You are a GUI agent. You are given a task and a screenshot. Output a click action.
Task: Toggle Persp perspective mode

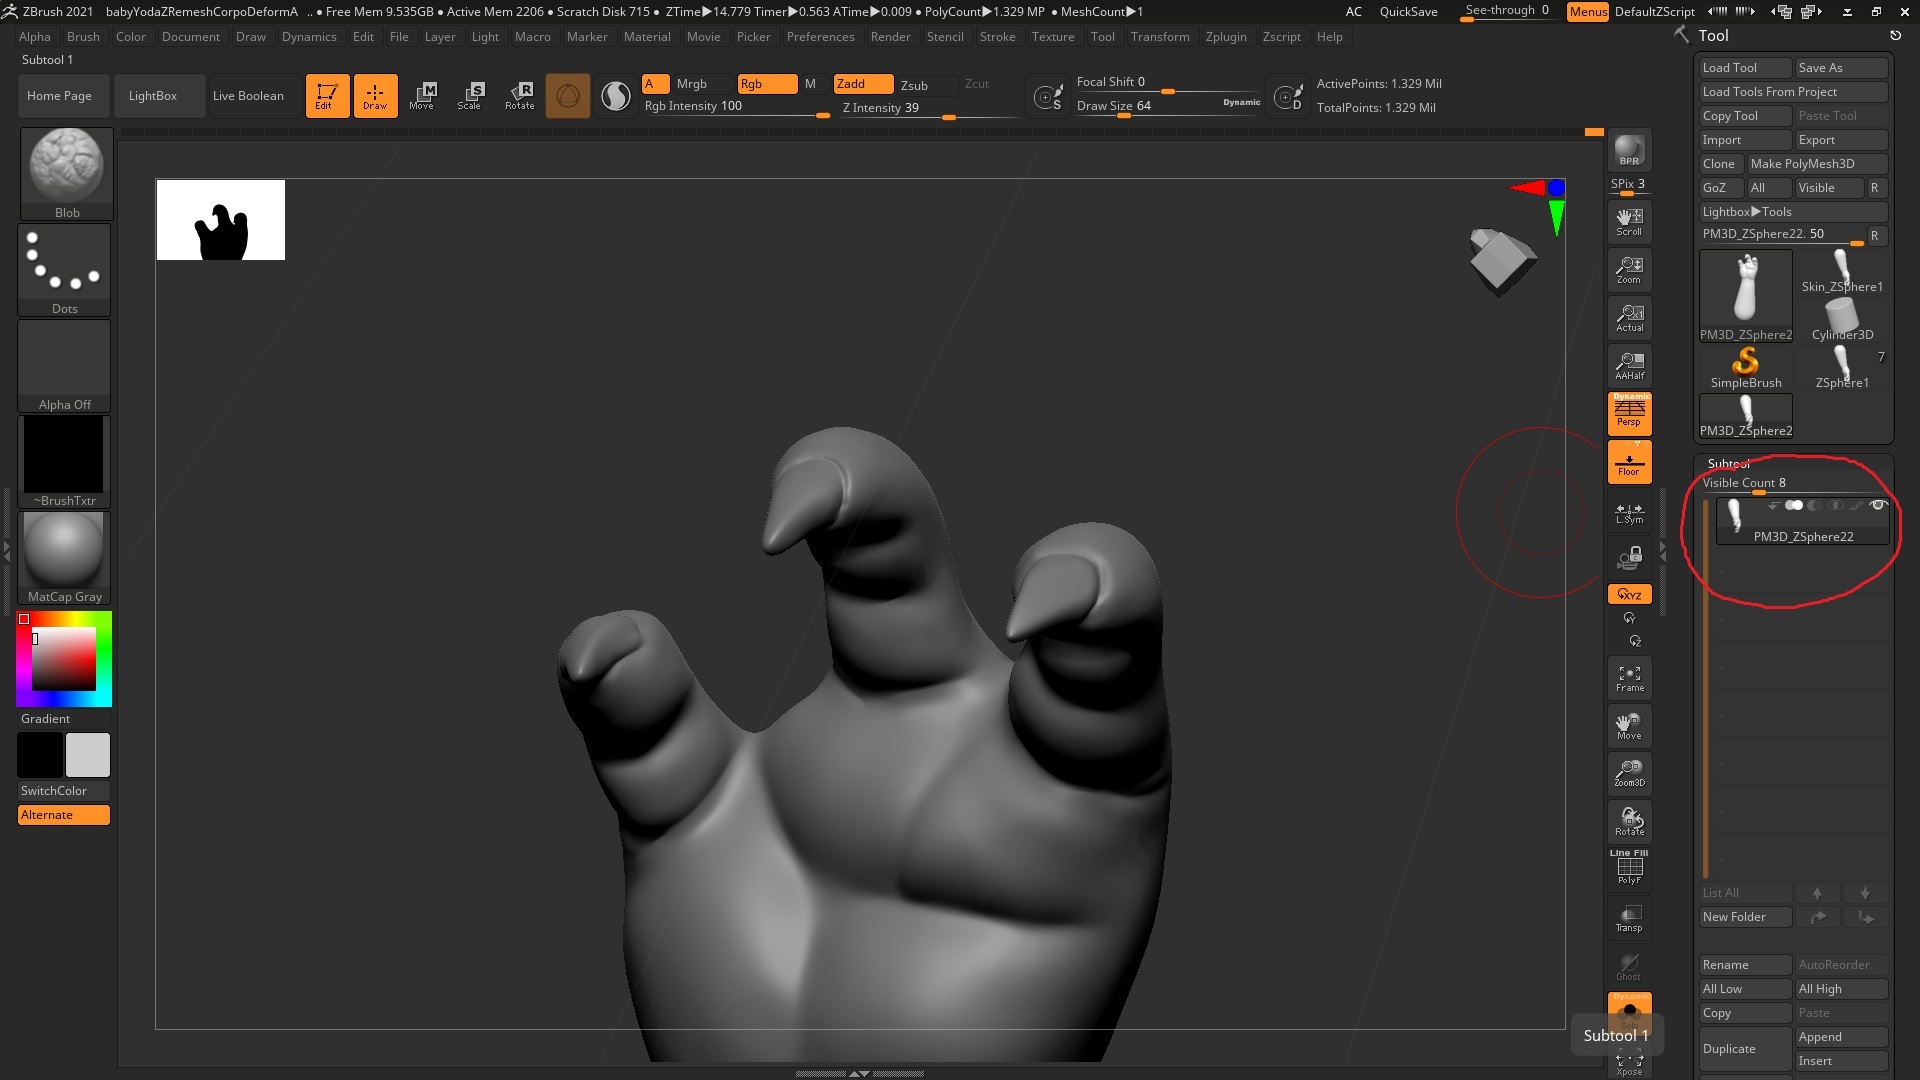coord(1629,413)
